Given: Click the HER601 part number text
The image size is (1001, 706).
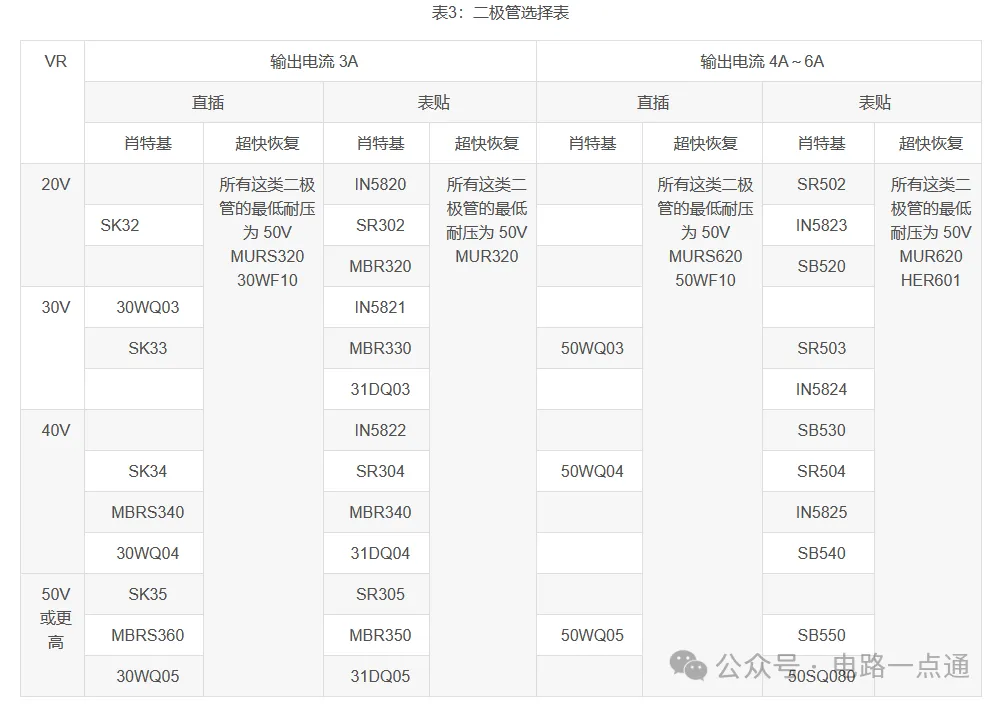Looking at the screenshot, I should click(x=931, y=280).
